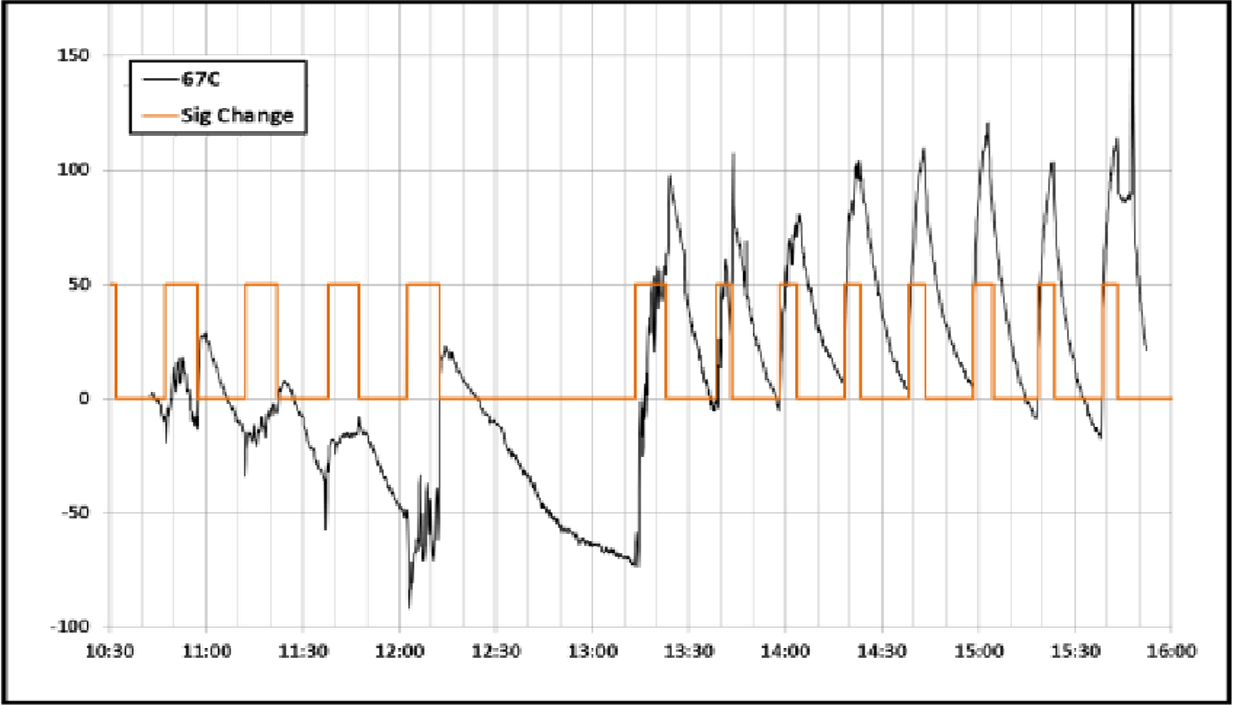The width and height of the screenshot is (1233, 705).
Task: Click the black 67C legend line marker
Action: [159, 80]
